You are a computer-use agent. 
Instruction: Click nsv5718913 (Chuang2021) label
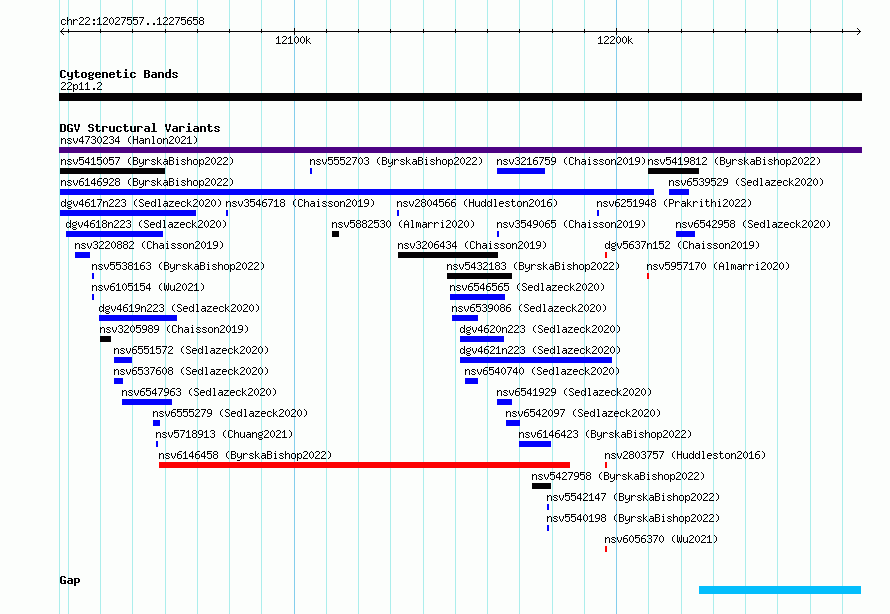[224, 434]
